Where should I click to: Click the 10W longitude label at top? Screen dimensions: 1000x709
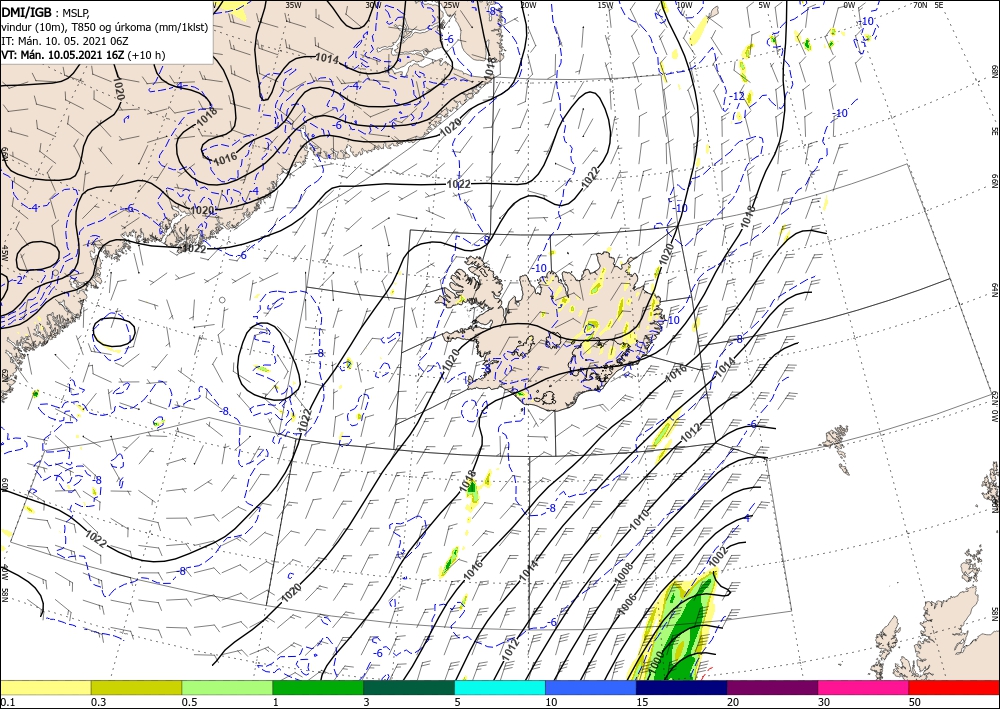coord(684,5)
